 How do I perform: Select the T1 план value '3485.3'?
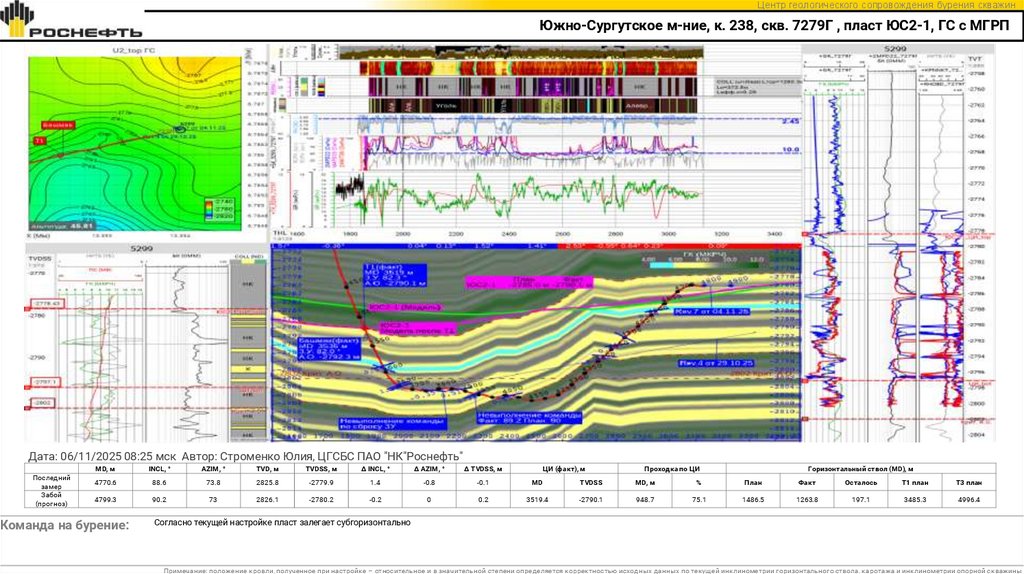tap(915, 500)
